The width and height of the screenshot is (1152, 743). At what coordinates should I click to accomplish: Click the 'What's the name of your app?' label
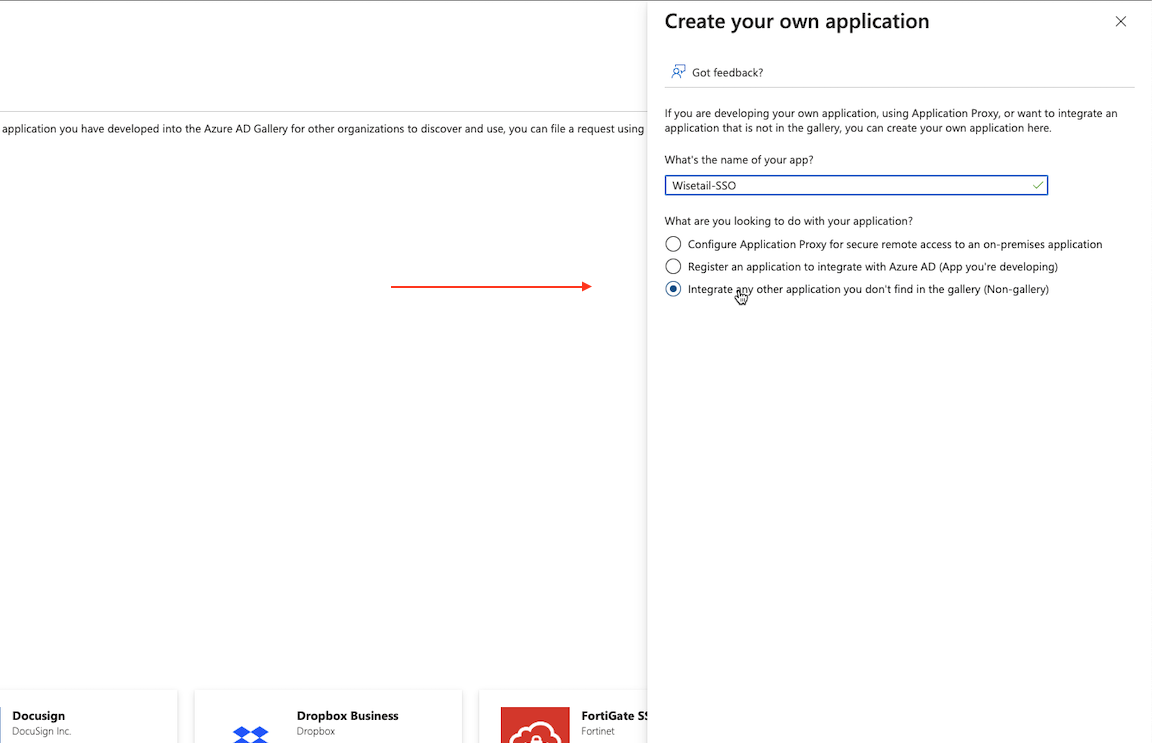pyautogui.click(x=739, y=159)
